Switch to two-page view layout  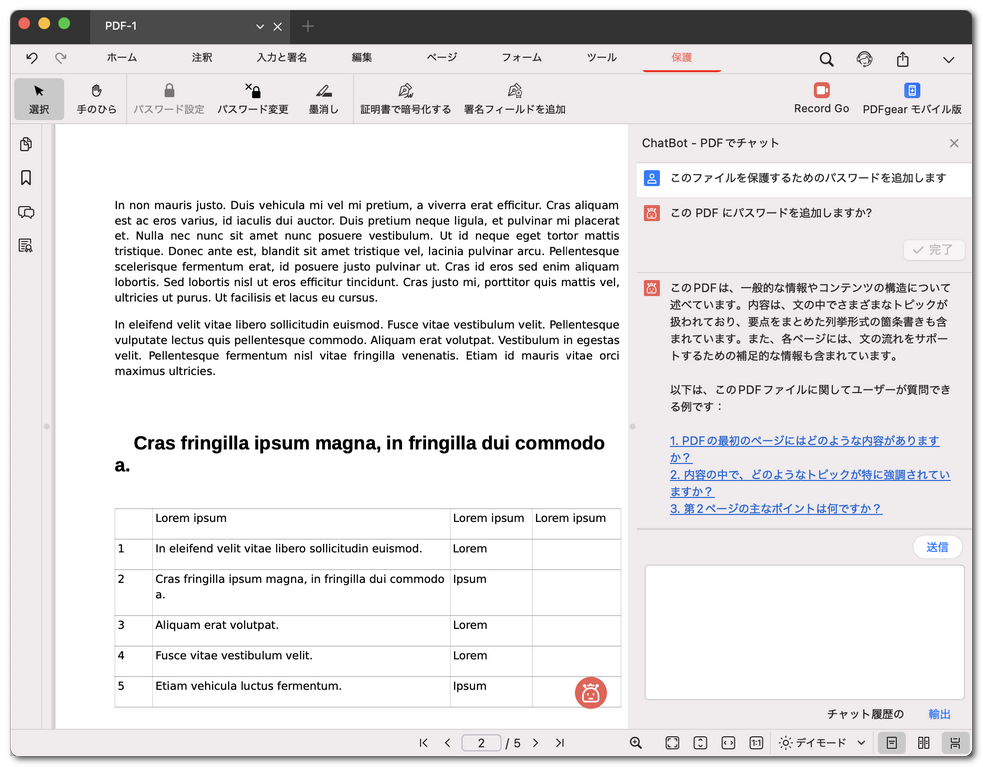[x=921, y=743]
